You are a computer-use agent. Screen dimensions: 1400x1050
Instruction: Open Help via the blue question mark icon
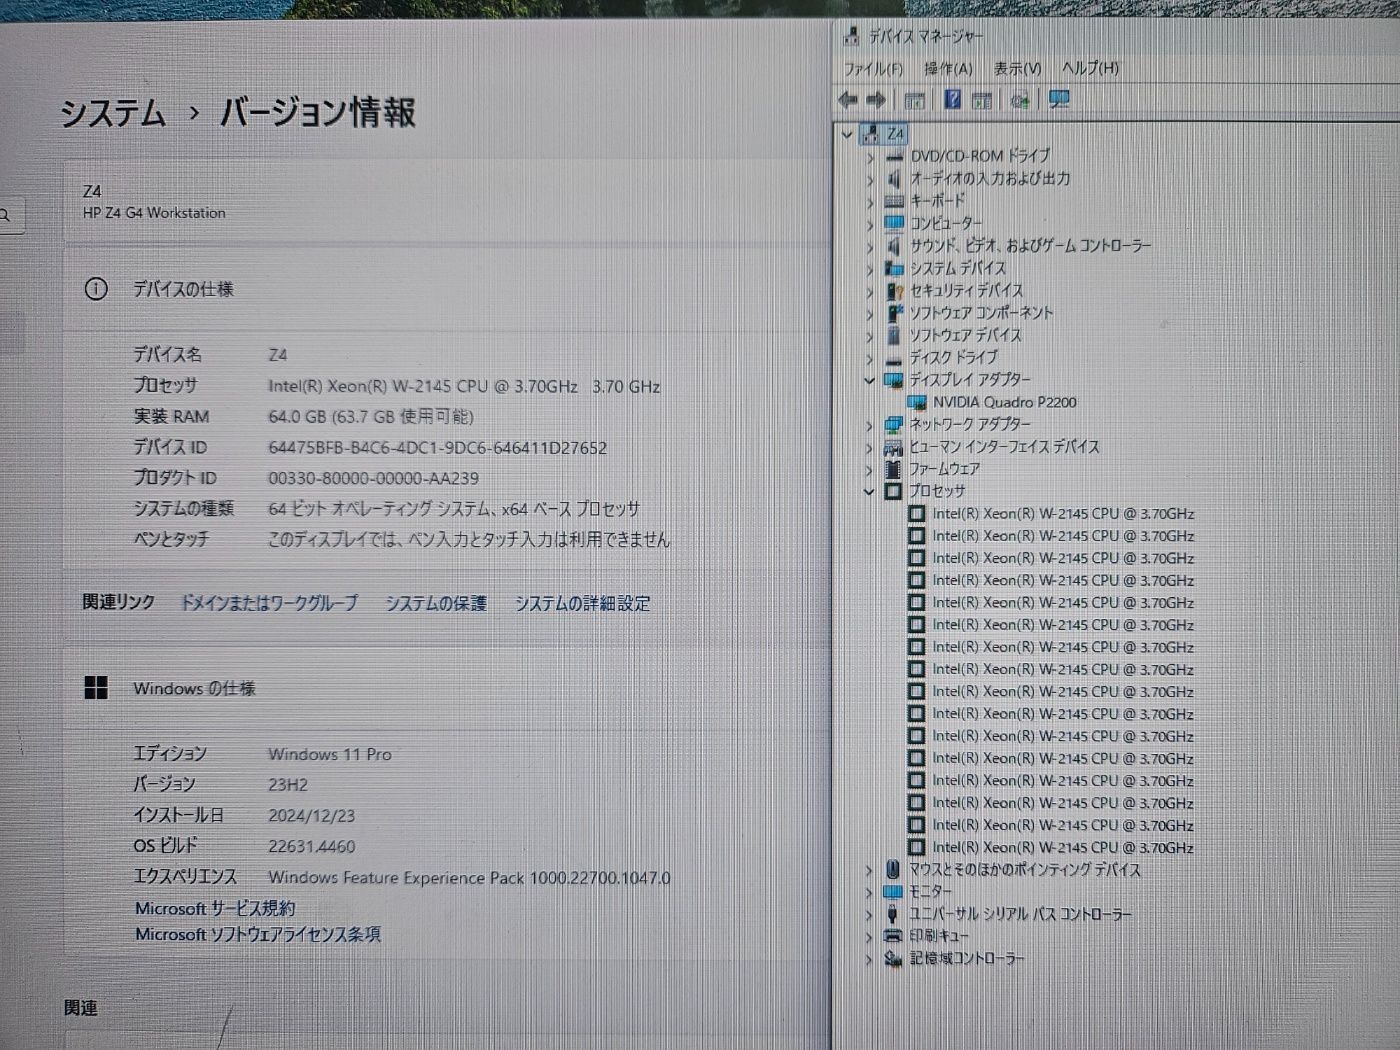[952, 99]
